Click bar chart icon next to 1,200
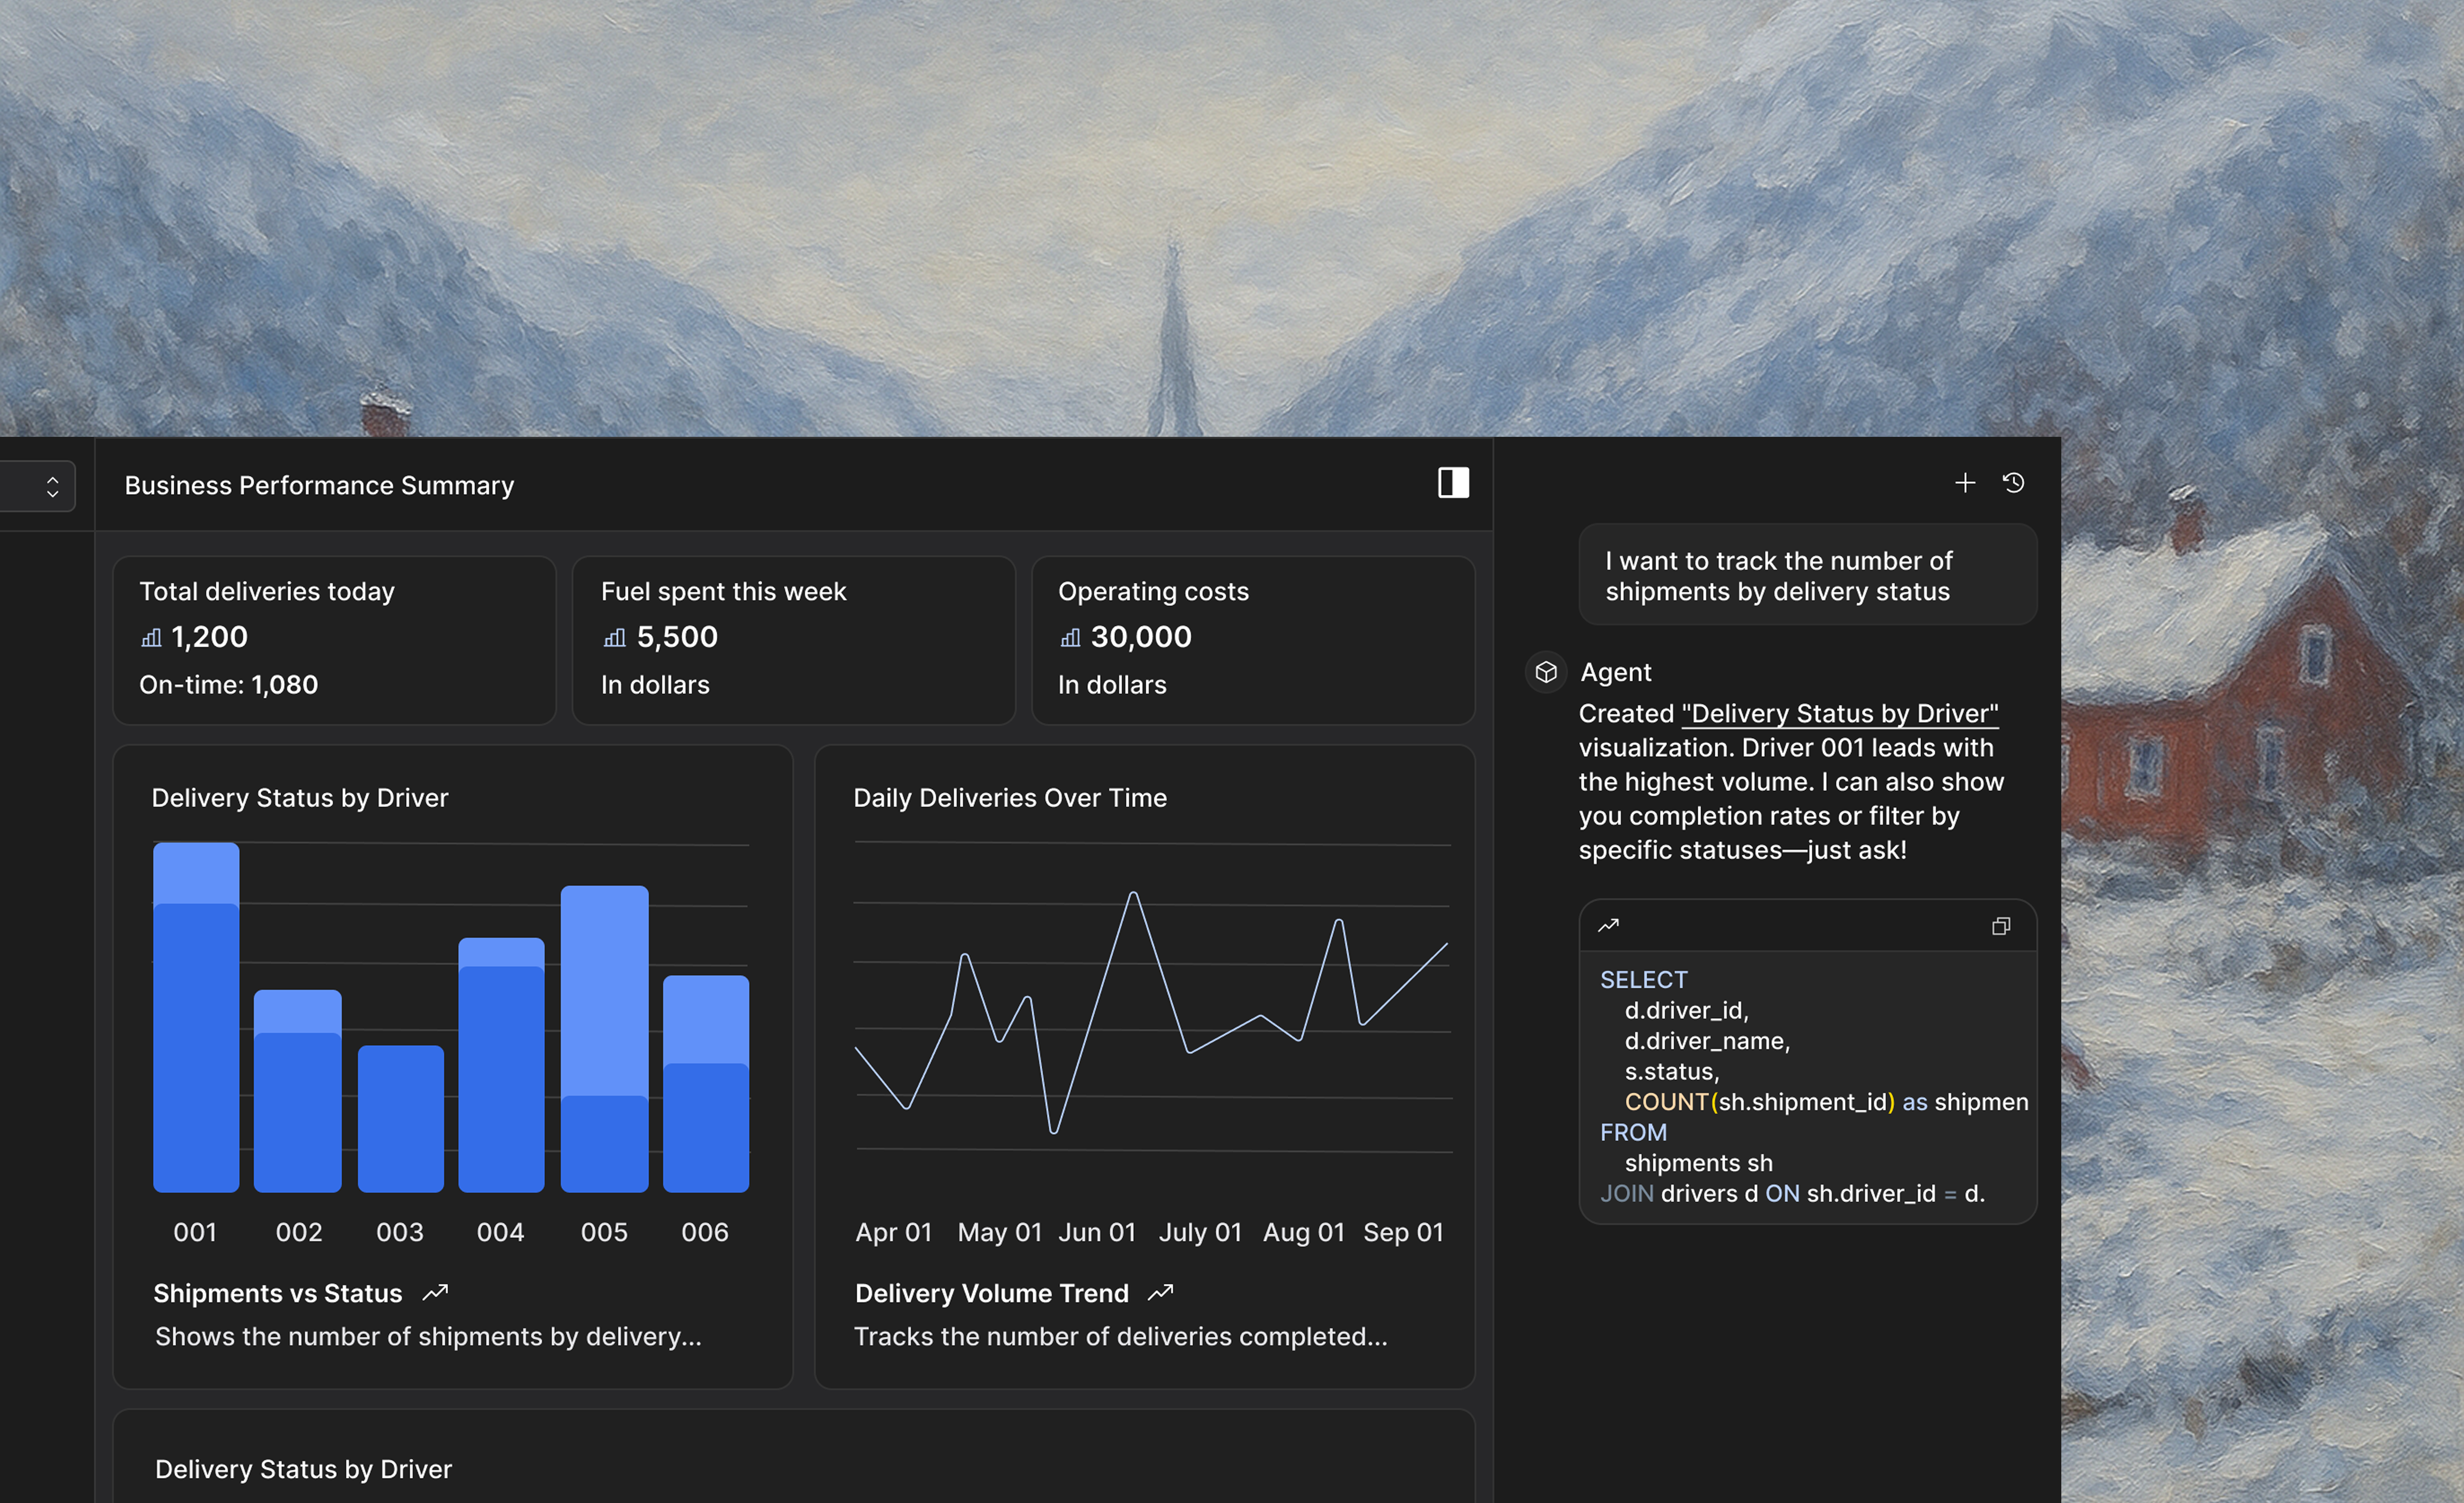 pyautogui.click(x=151, y=638)
